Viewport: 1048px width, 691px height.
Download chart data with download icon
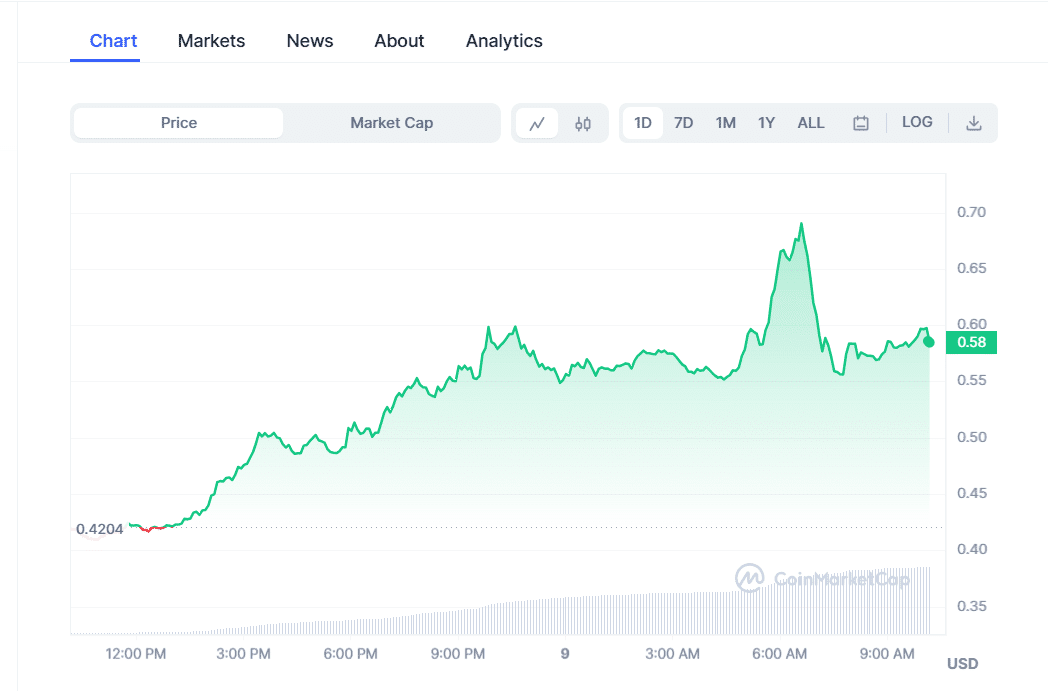(x=973, y=123)
